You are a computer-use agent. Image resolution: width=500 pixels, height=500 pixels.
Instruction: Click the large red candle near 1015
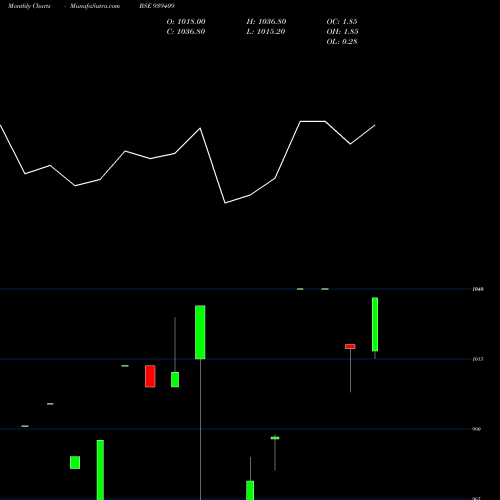click(150, 376)
